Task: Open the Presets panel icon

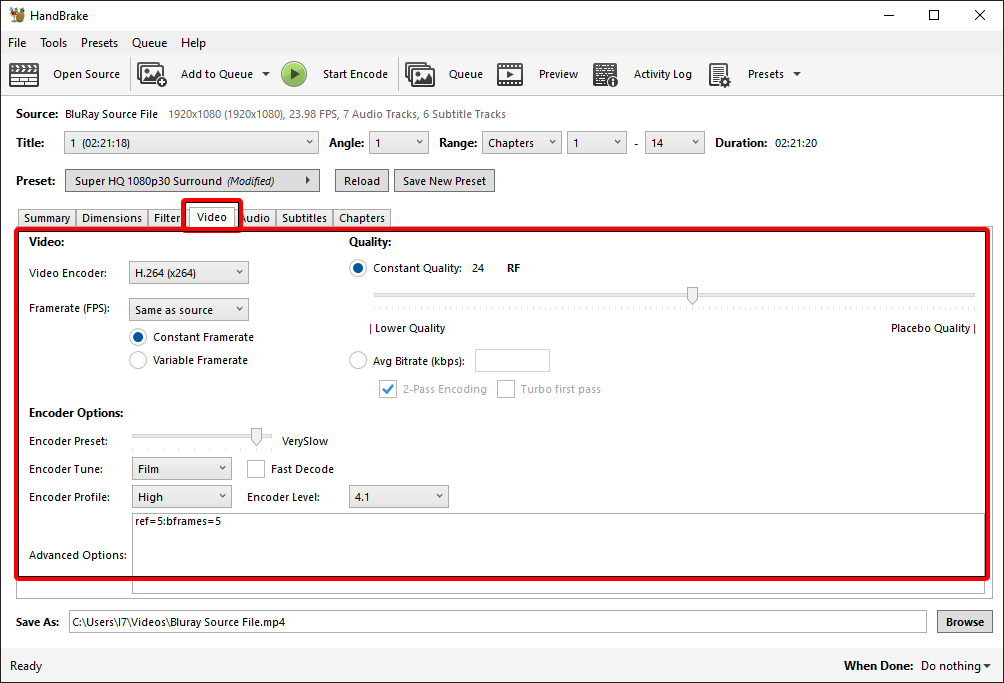Action: 719,74
